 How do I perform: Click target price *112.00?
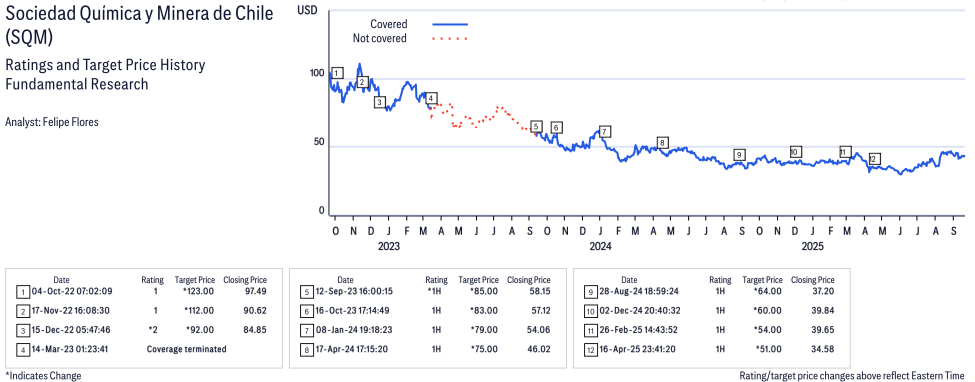199,310
